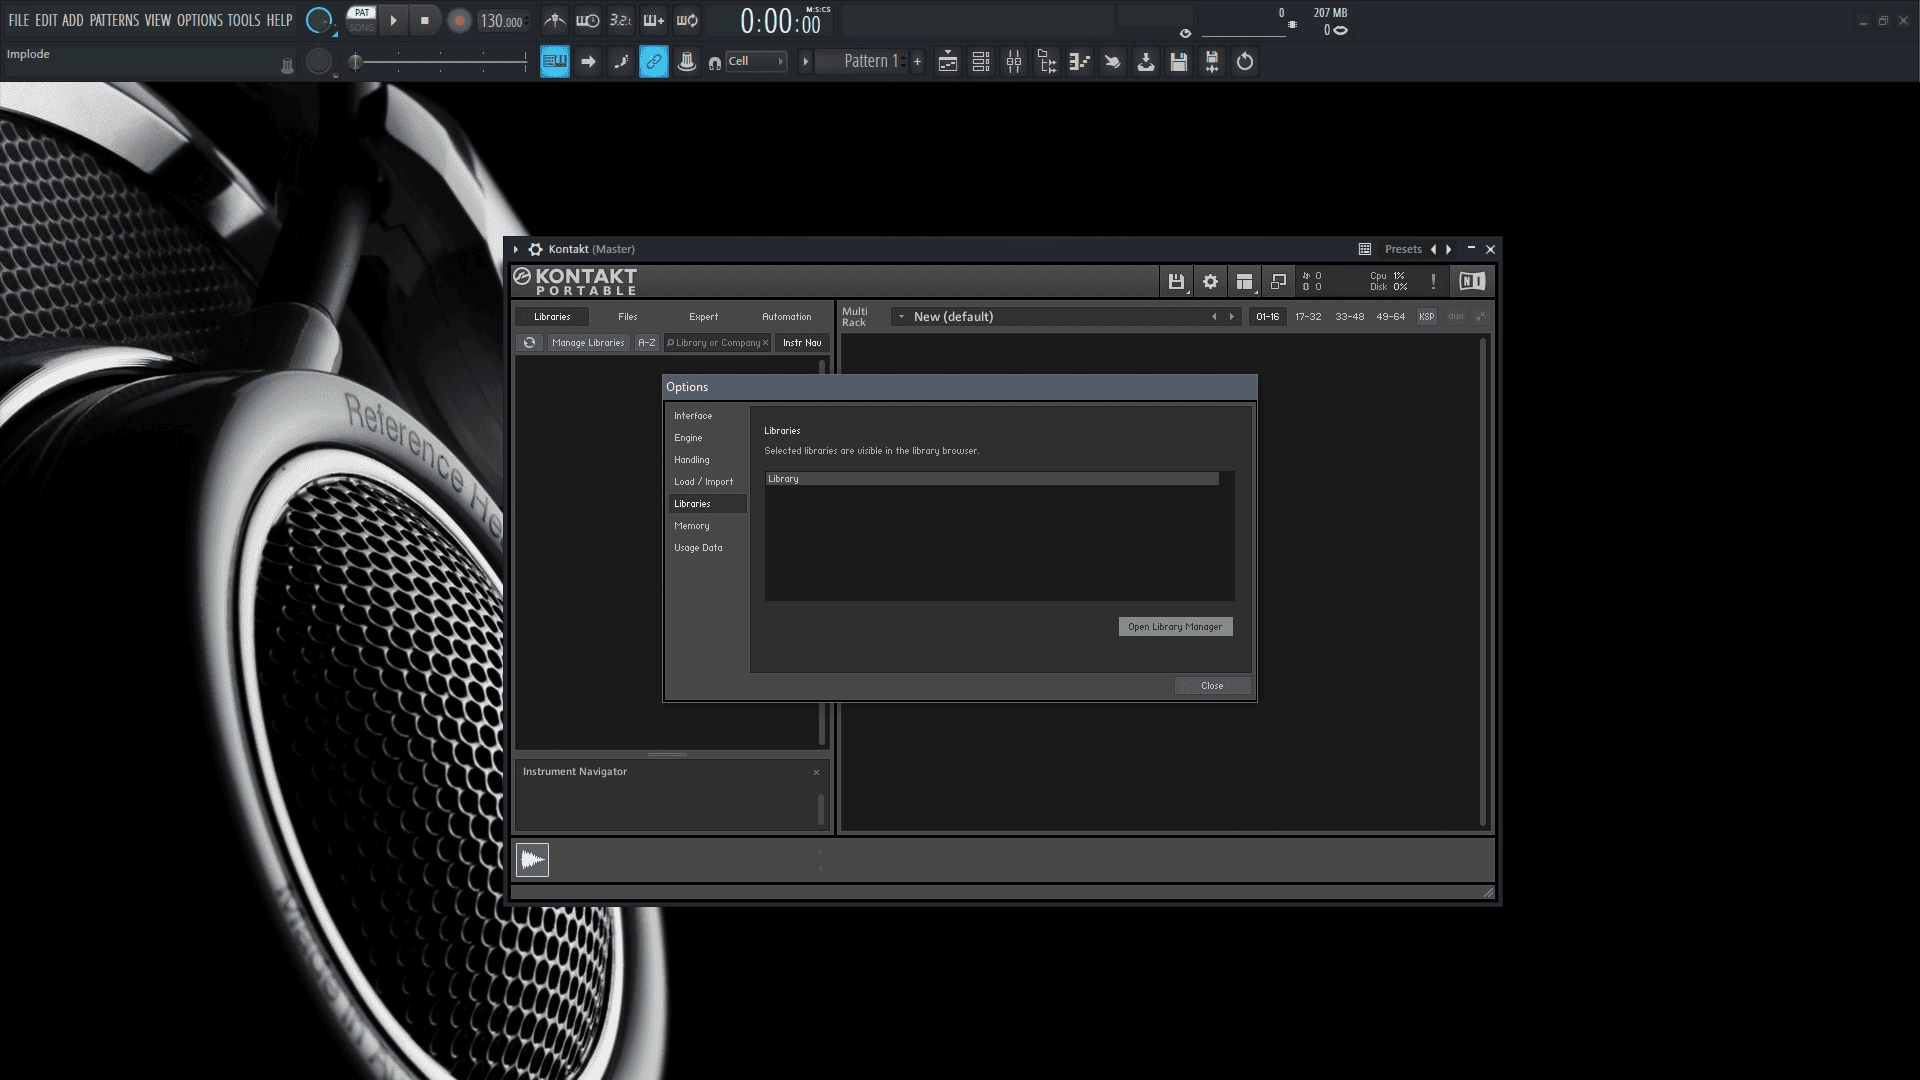1920x1080 pixels.
Task: Click the record button
Action: 459,21
